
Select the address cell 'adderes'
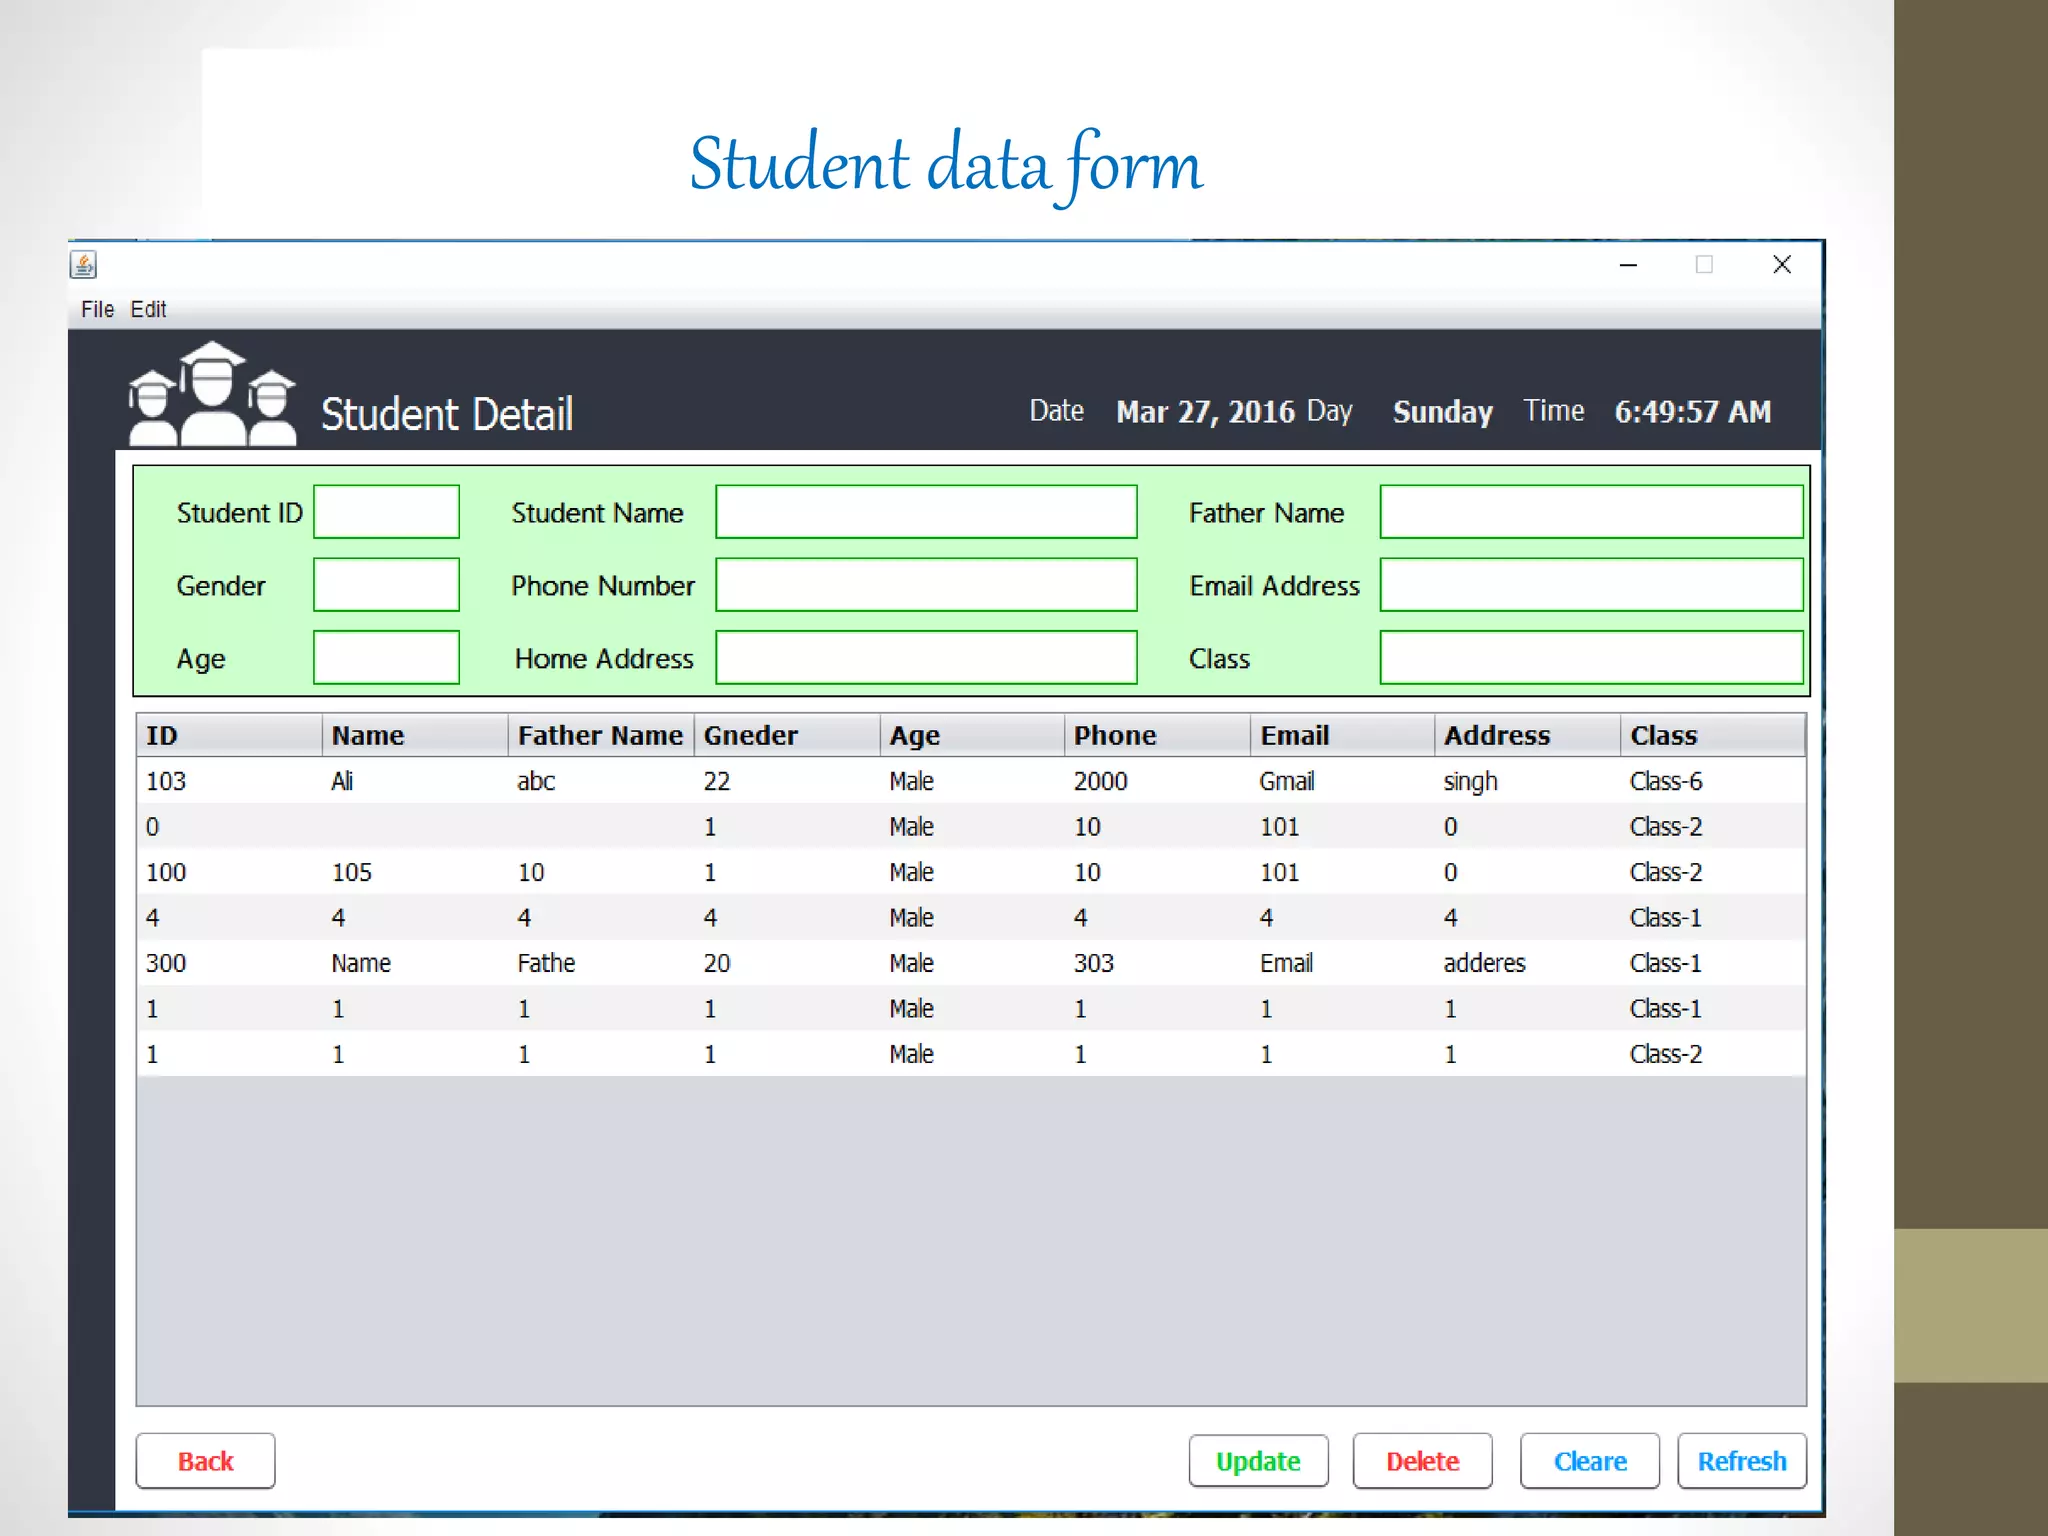1527,963
